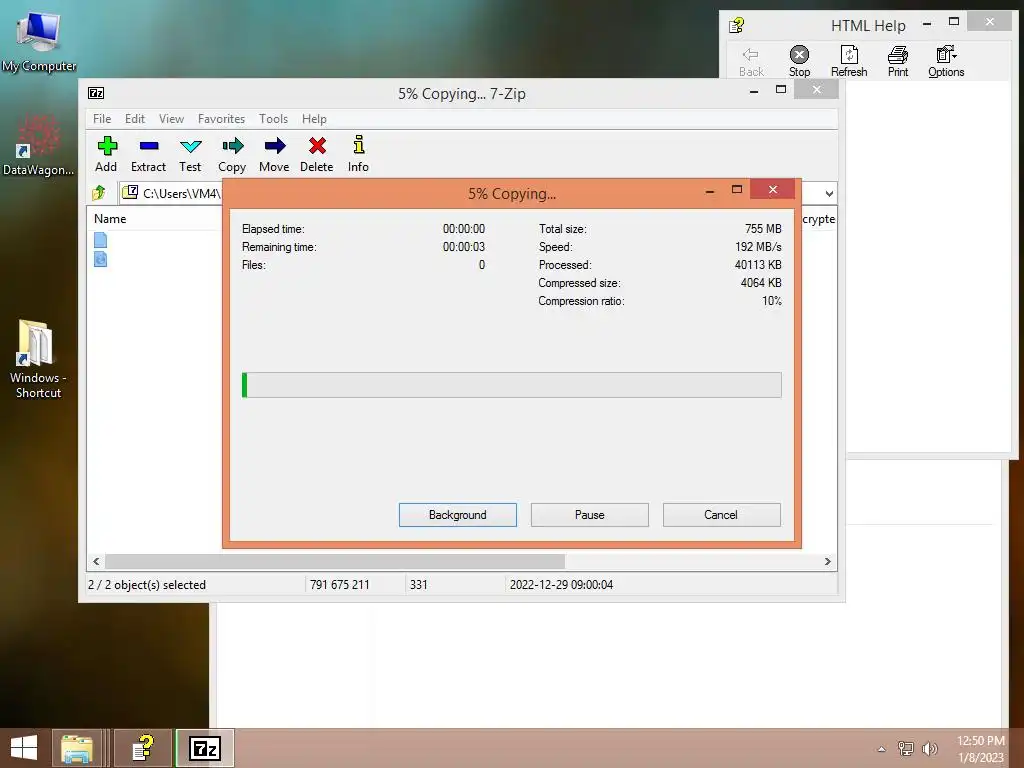The image size is (1024, 768).
Task: Open File Explorer from the taskbar
Action: (x=77, y=748)
